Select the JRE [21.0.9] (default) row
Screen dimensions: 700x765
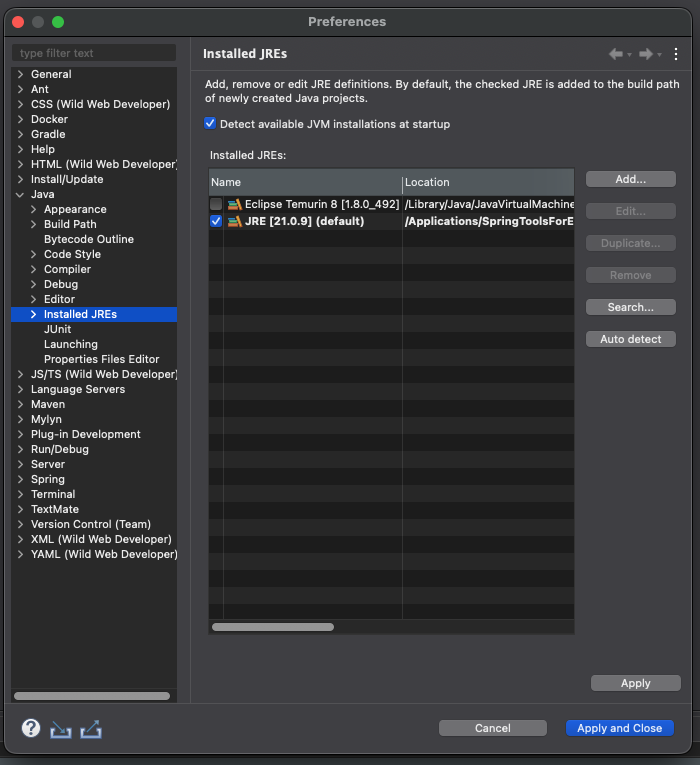391,221
